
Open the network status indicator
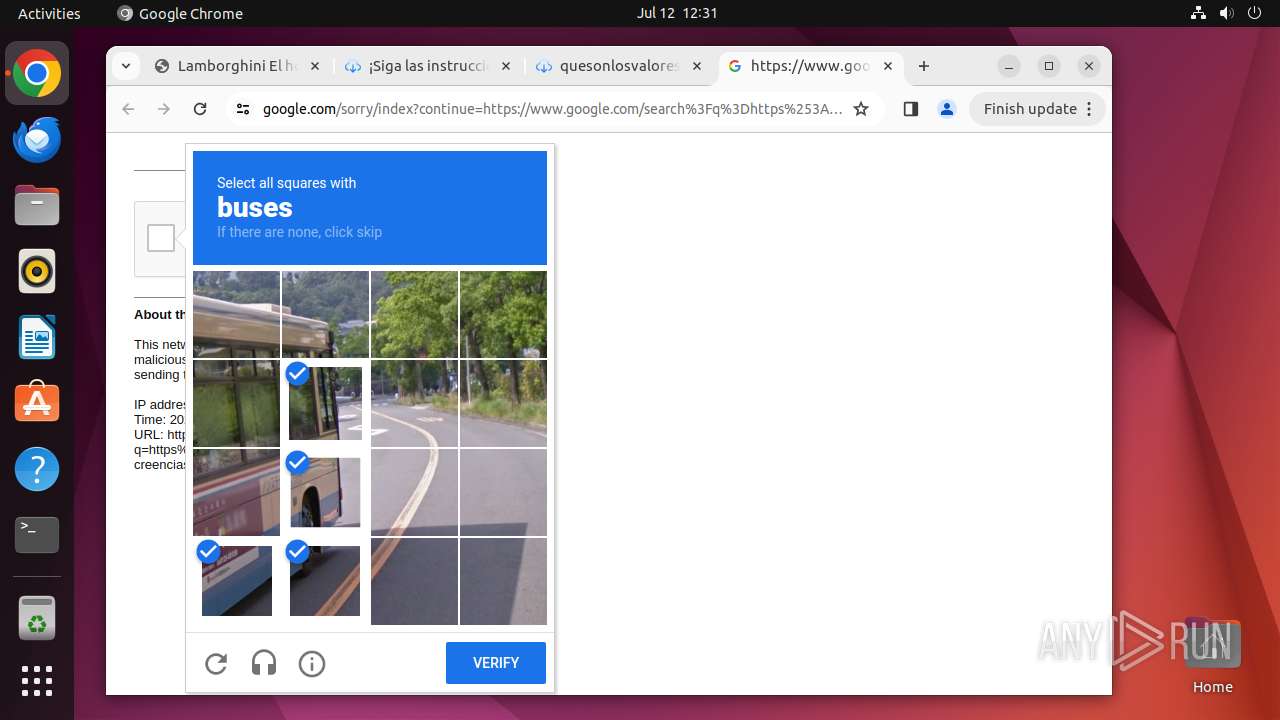click(1198, 13)
